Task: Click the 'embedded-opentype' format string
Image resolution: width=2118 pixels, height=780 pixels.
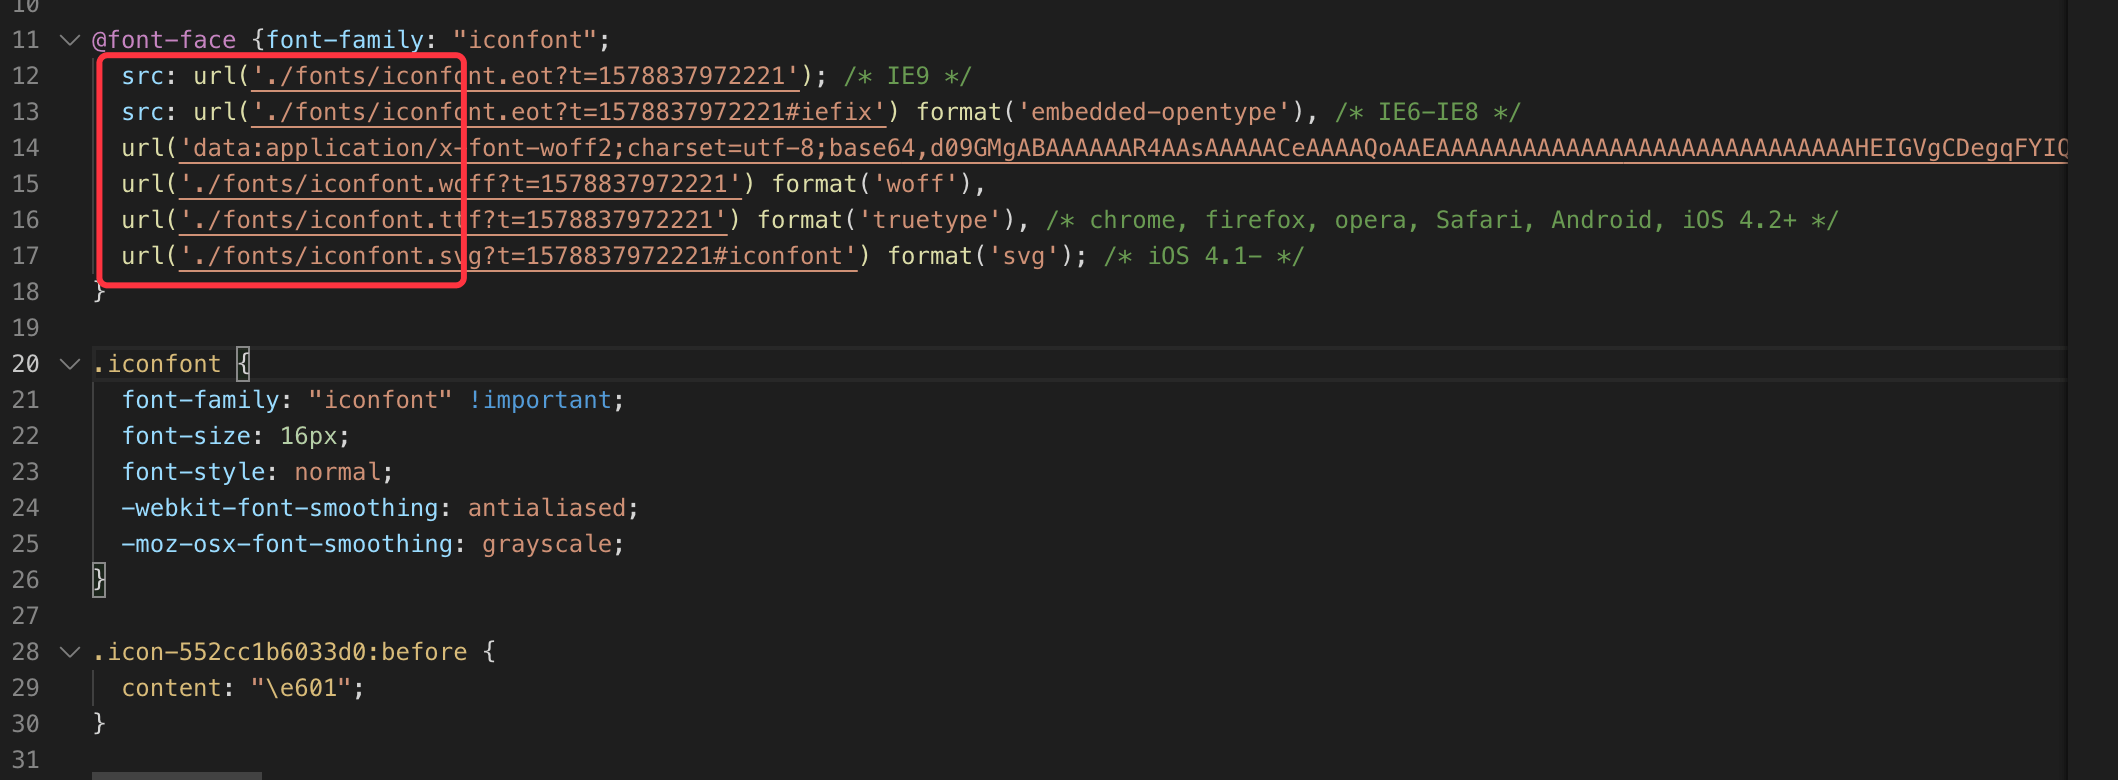Action: [1153, 112]
